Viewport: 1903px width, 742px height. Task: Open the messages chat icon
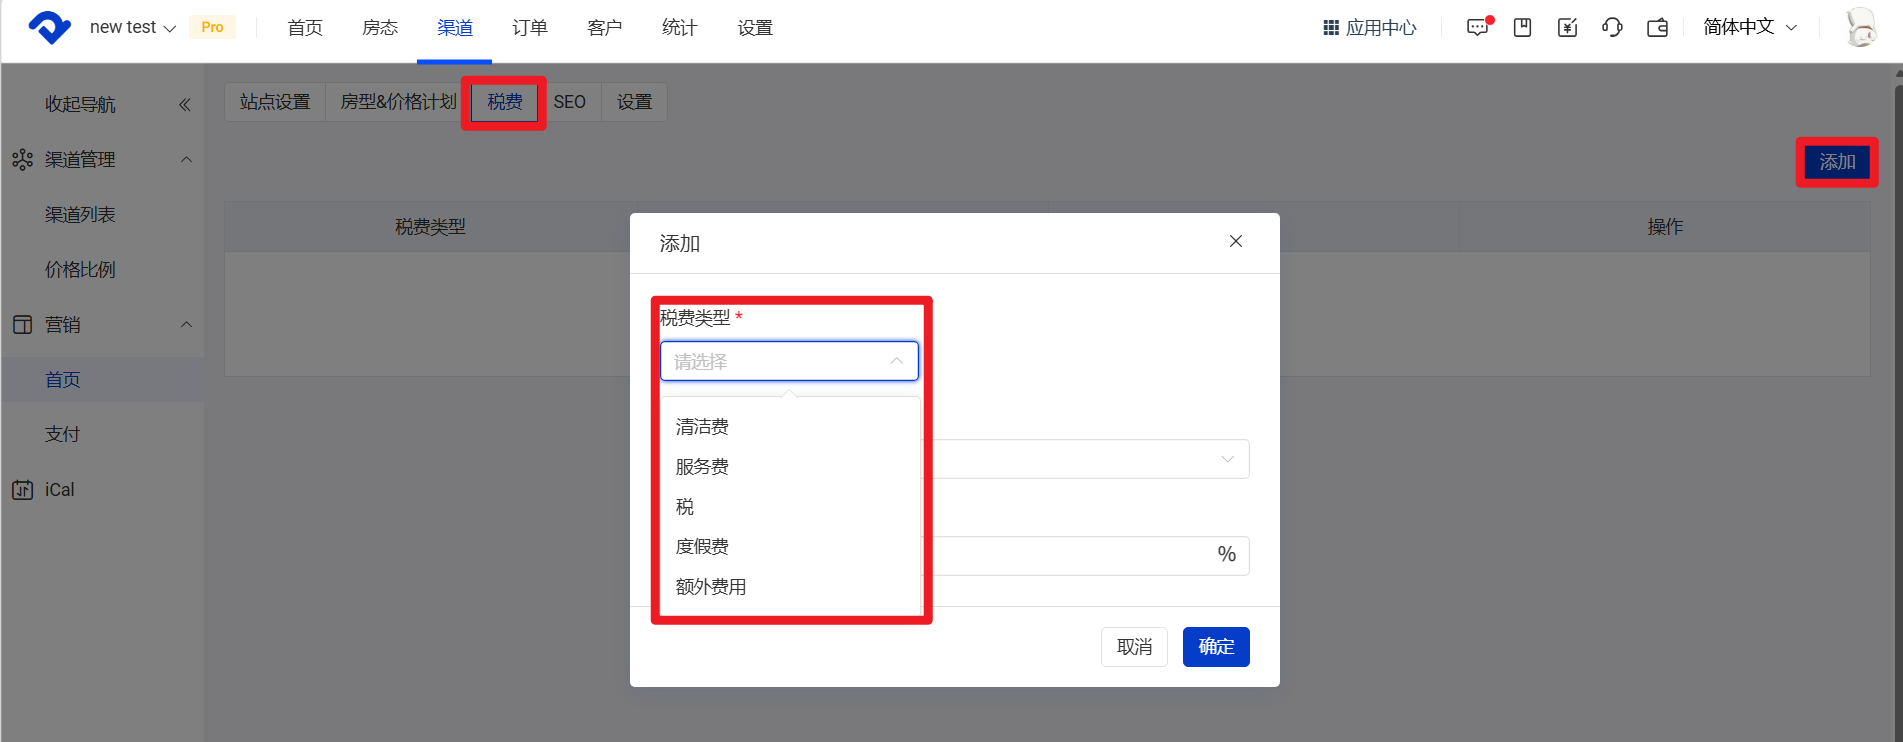tap(1478, 28)
